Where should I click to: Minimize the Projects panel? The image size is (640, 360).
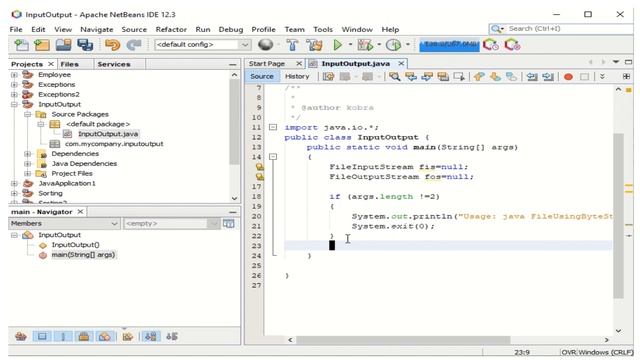point(233,64)
